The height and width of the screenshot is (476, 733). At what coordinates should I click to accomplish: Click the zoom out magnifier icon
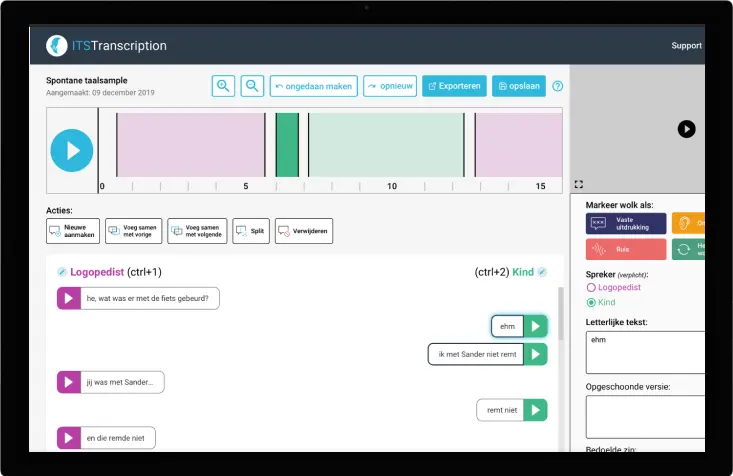253,86
